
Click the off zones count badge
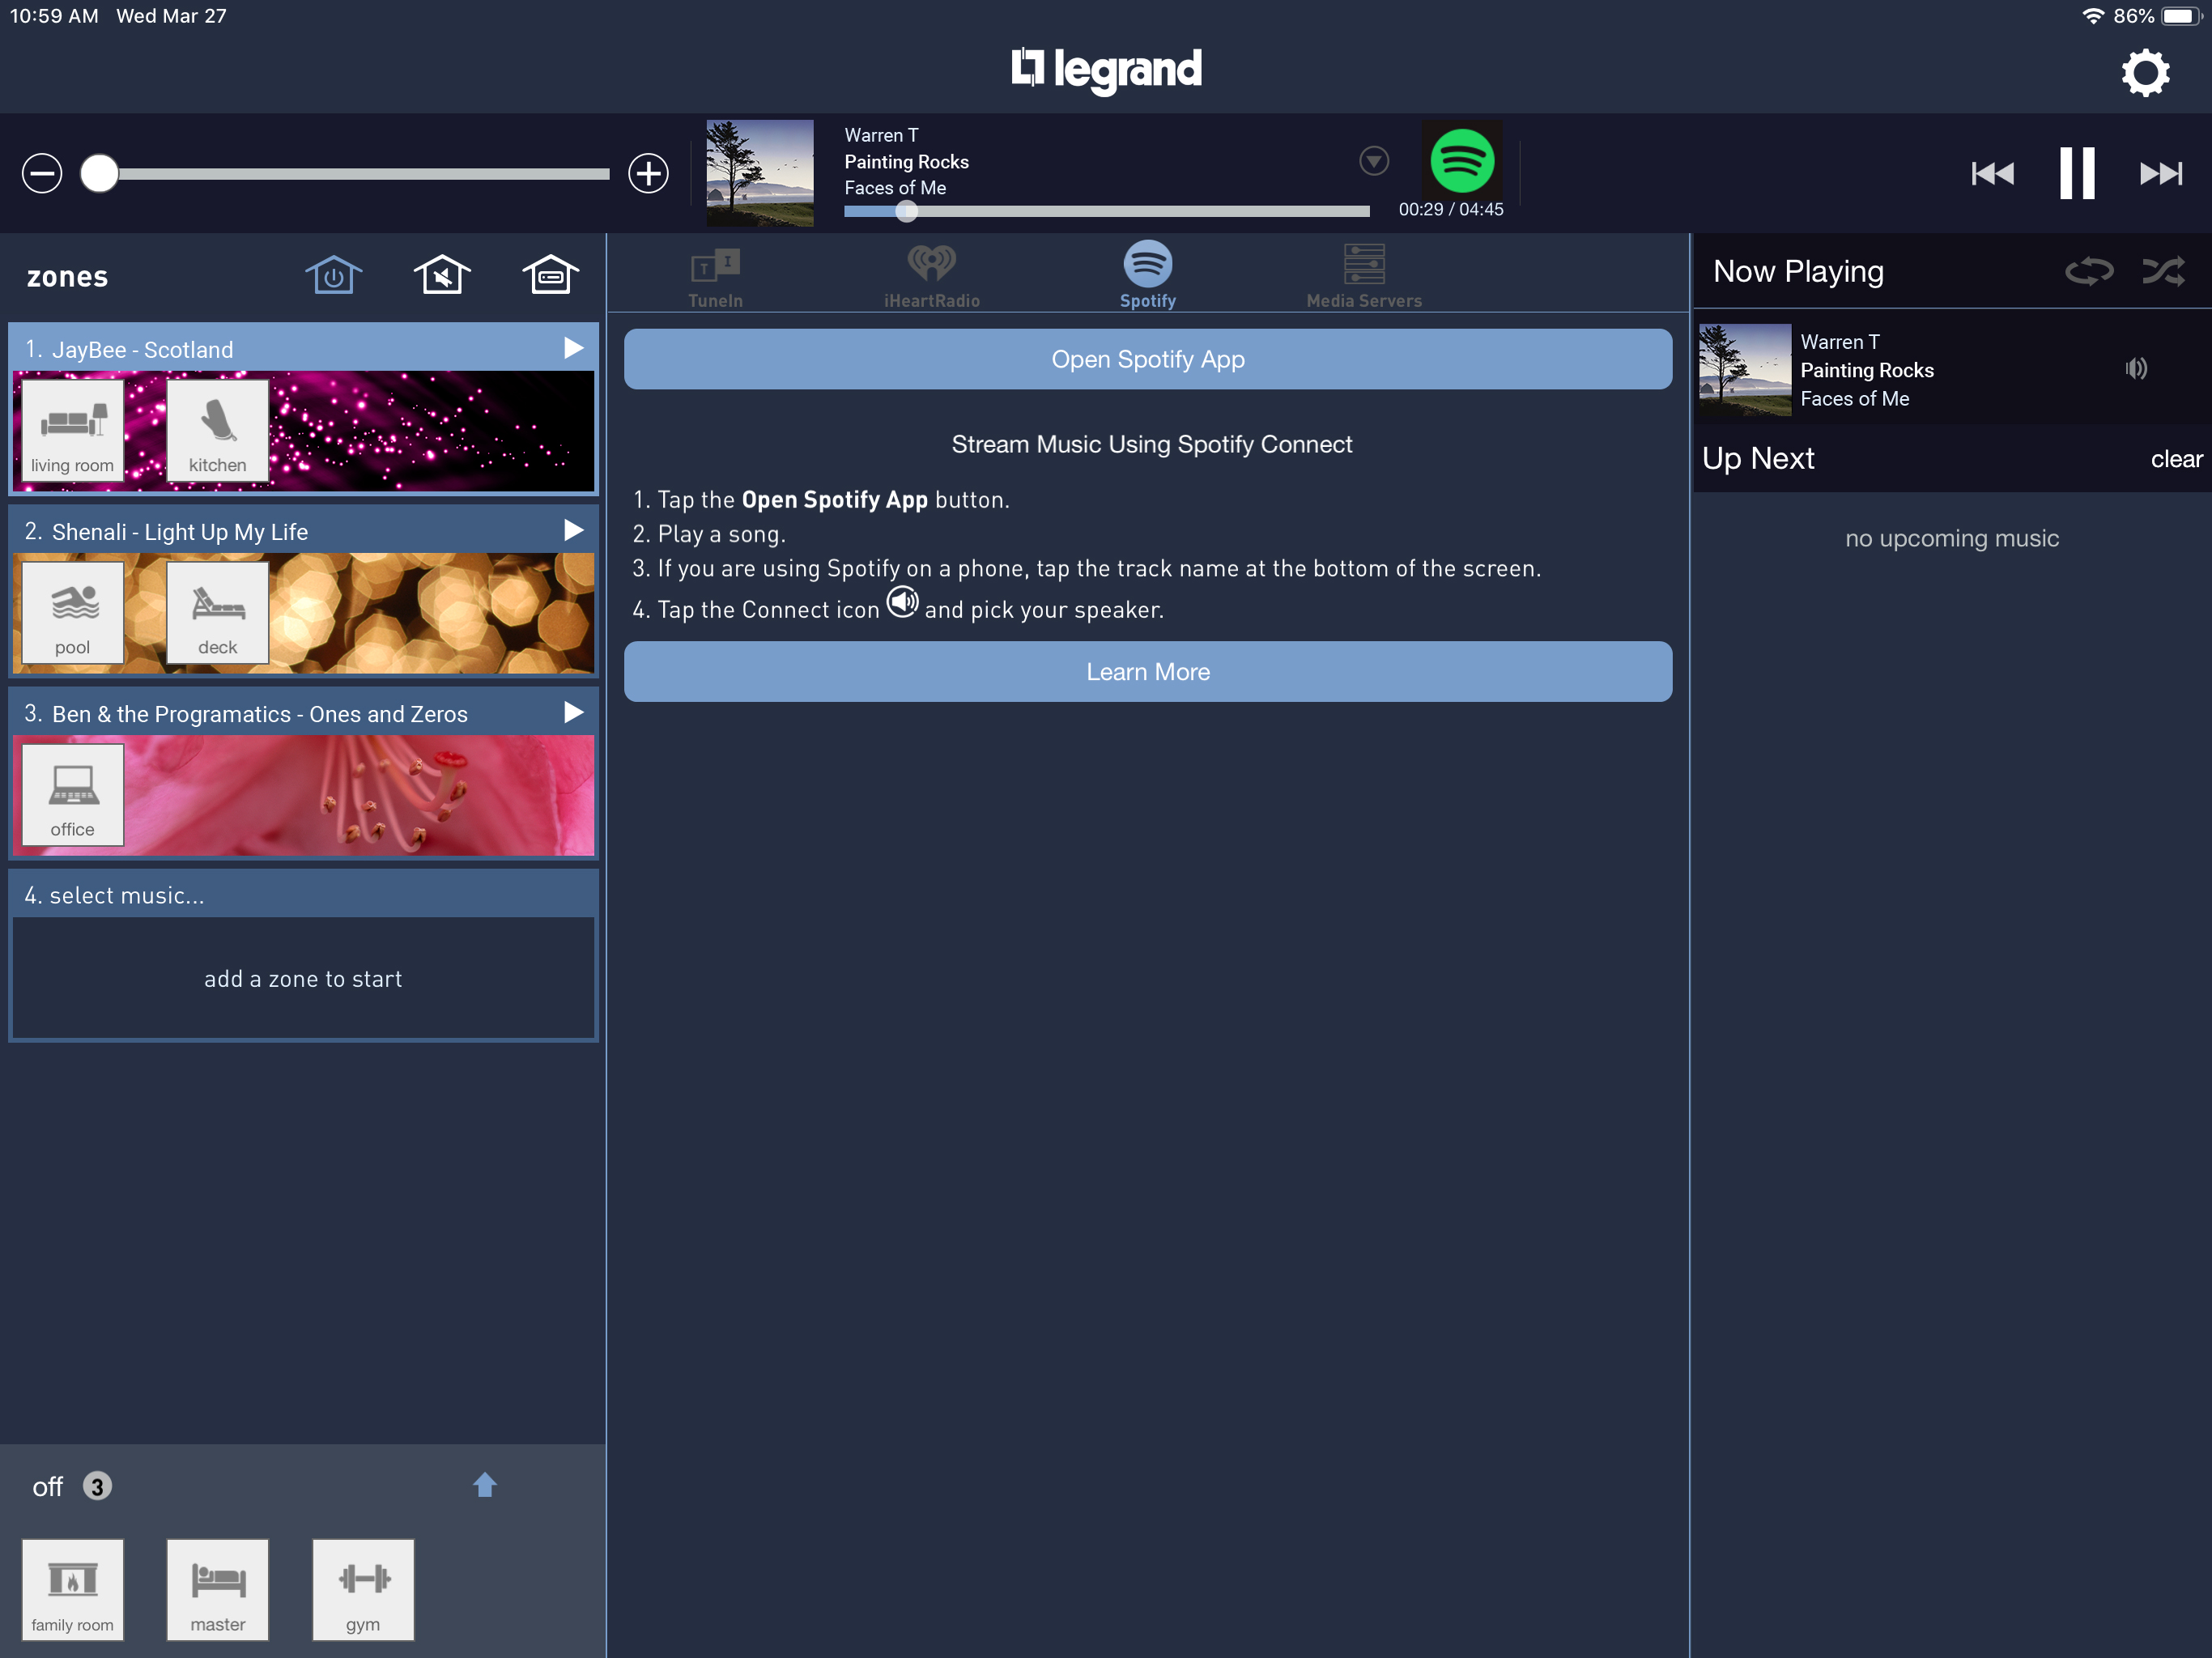tap(97, 1486)
